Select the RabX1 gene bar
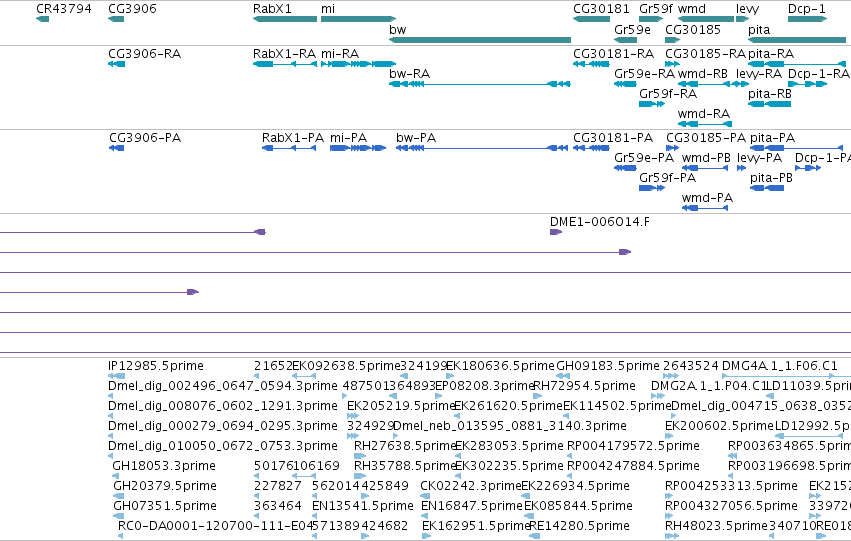Image resolution: width=851 pixels, height=541 pixels. coord(285,19)
